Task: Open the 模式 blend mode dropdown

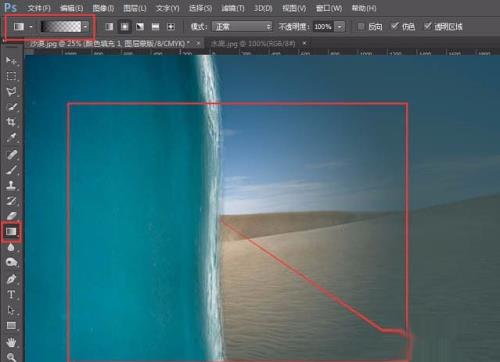Action: 242,26
